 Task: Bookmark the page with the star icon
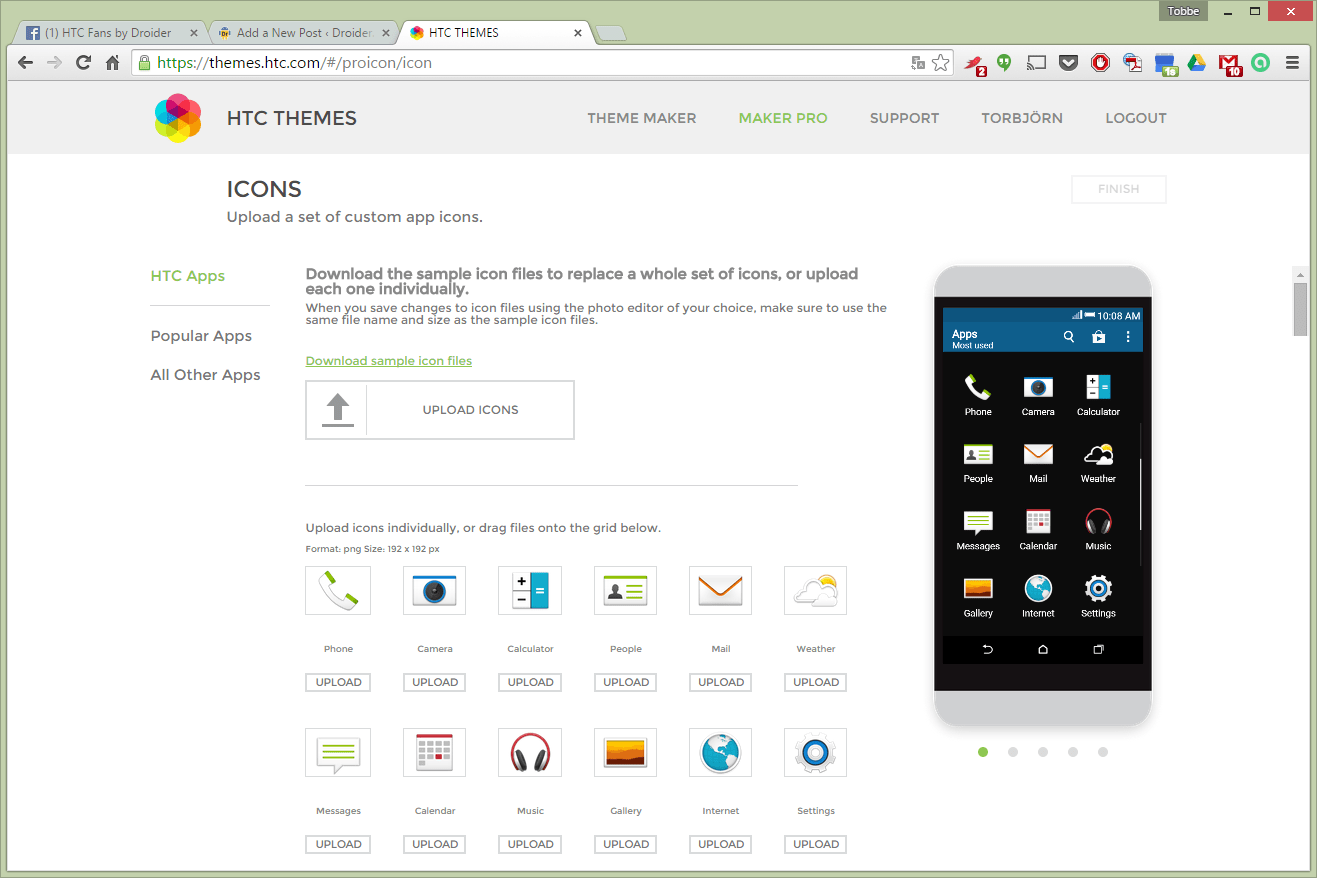pyautogui.click(x=940, y=62)
